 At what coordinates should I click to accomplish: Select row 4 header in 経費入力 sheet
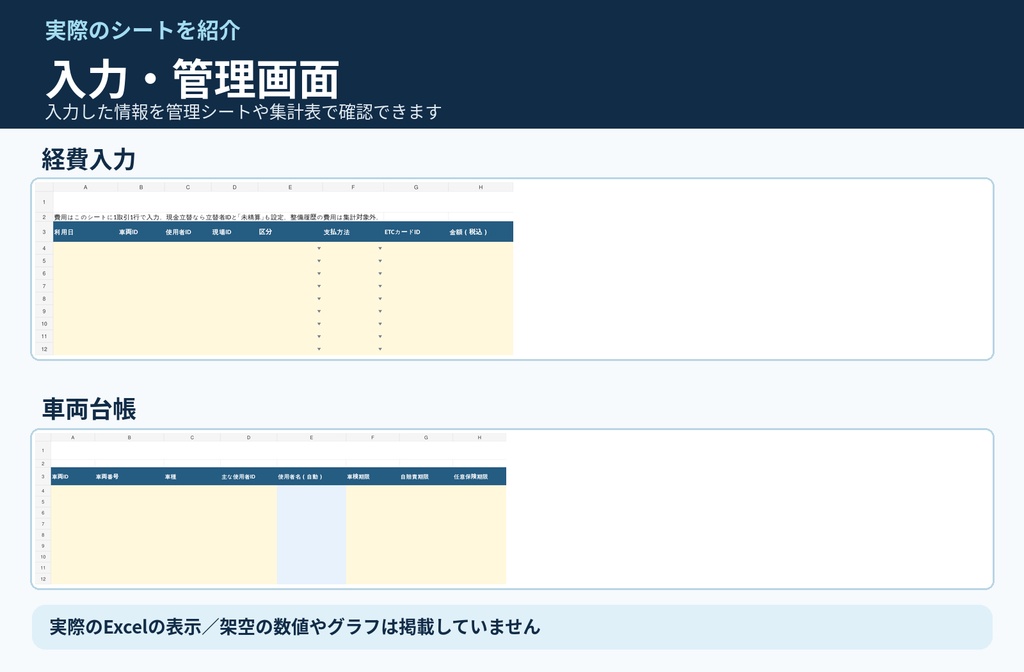click(44, 248)
